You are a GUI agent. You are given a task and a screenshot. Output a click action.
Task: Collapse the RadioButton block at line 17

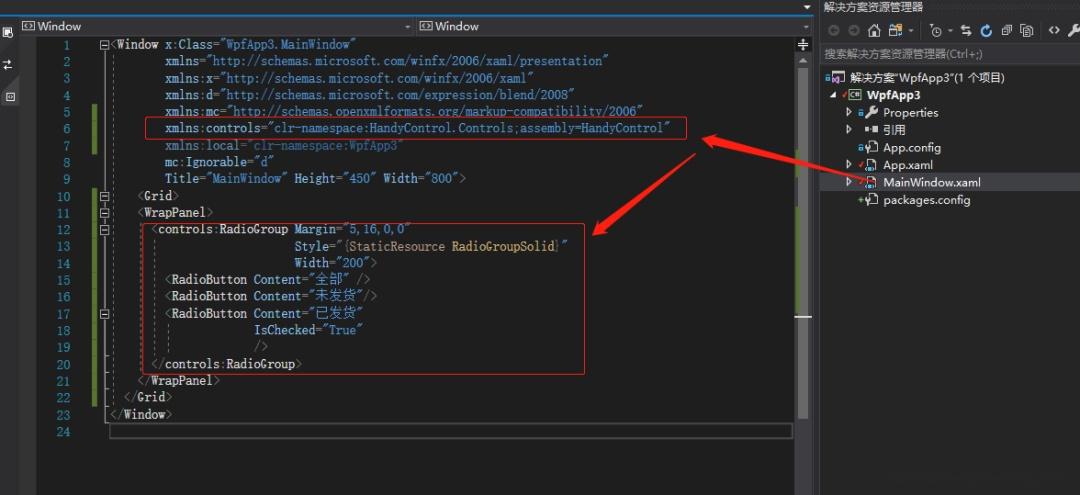(104, 314)
